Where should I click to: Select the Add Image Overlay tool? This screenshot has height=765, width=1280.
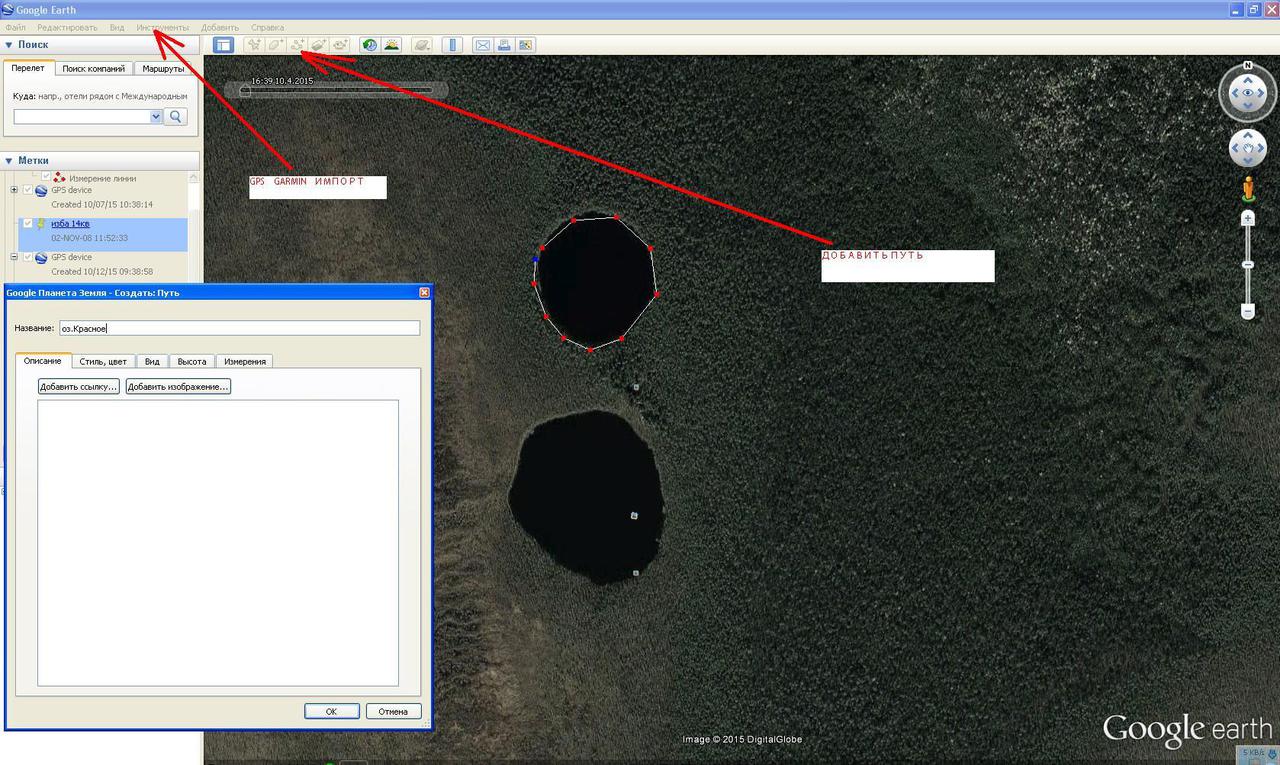[319, 45]
